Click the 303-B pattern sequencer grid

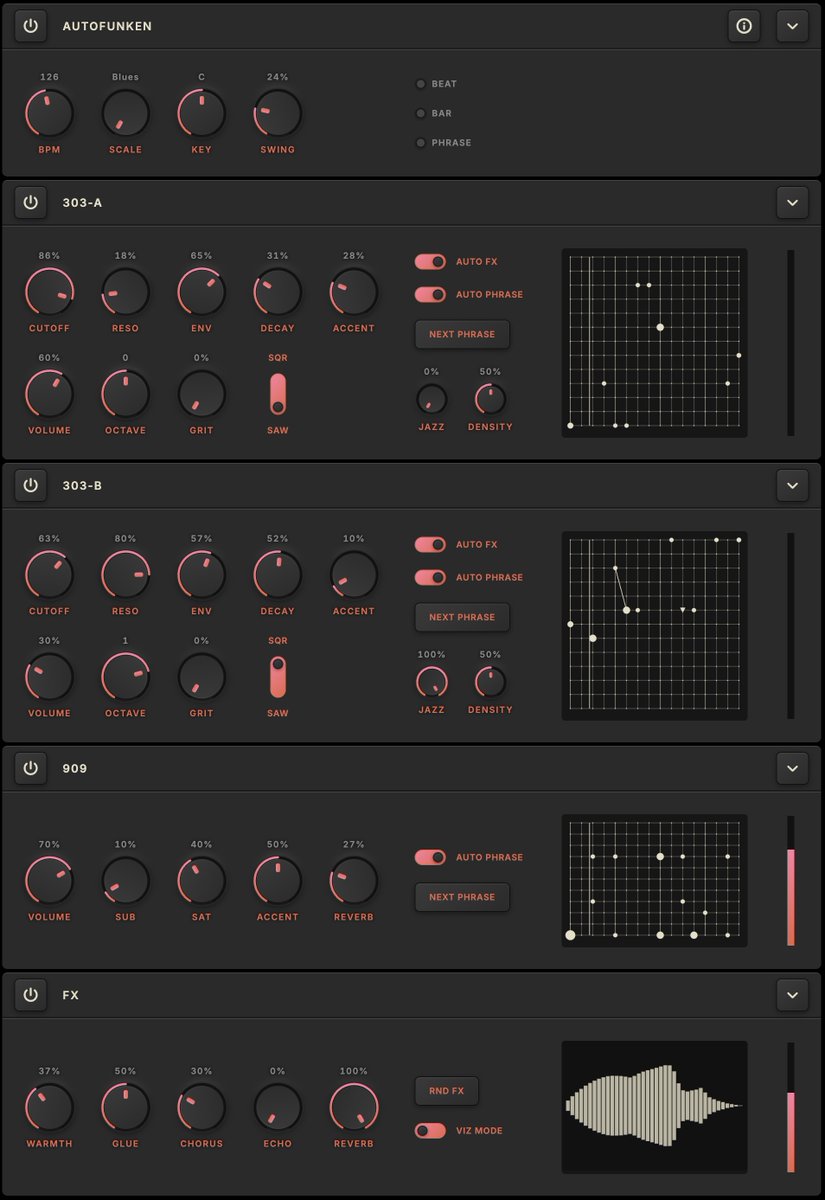[x=654, y=625]
